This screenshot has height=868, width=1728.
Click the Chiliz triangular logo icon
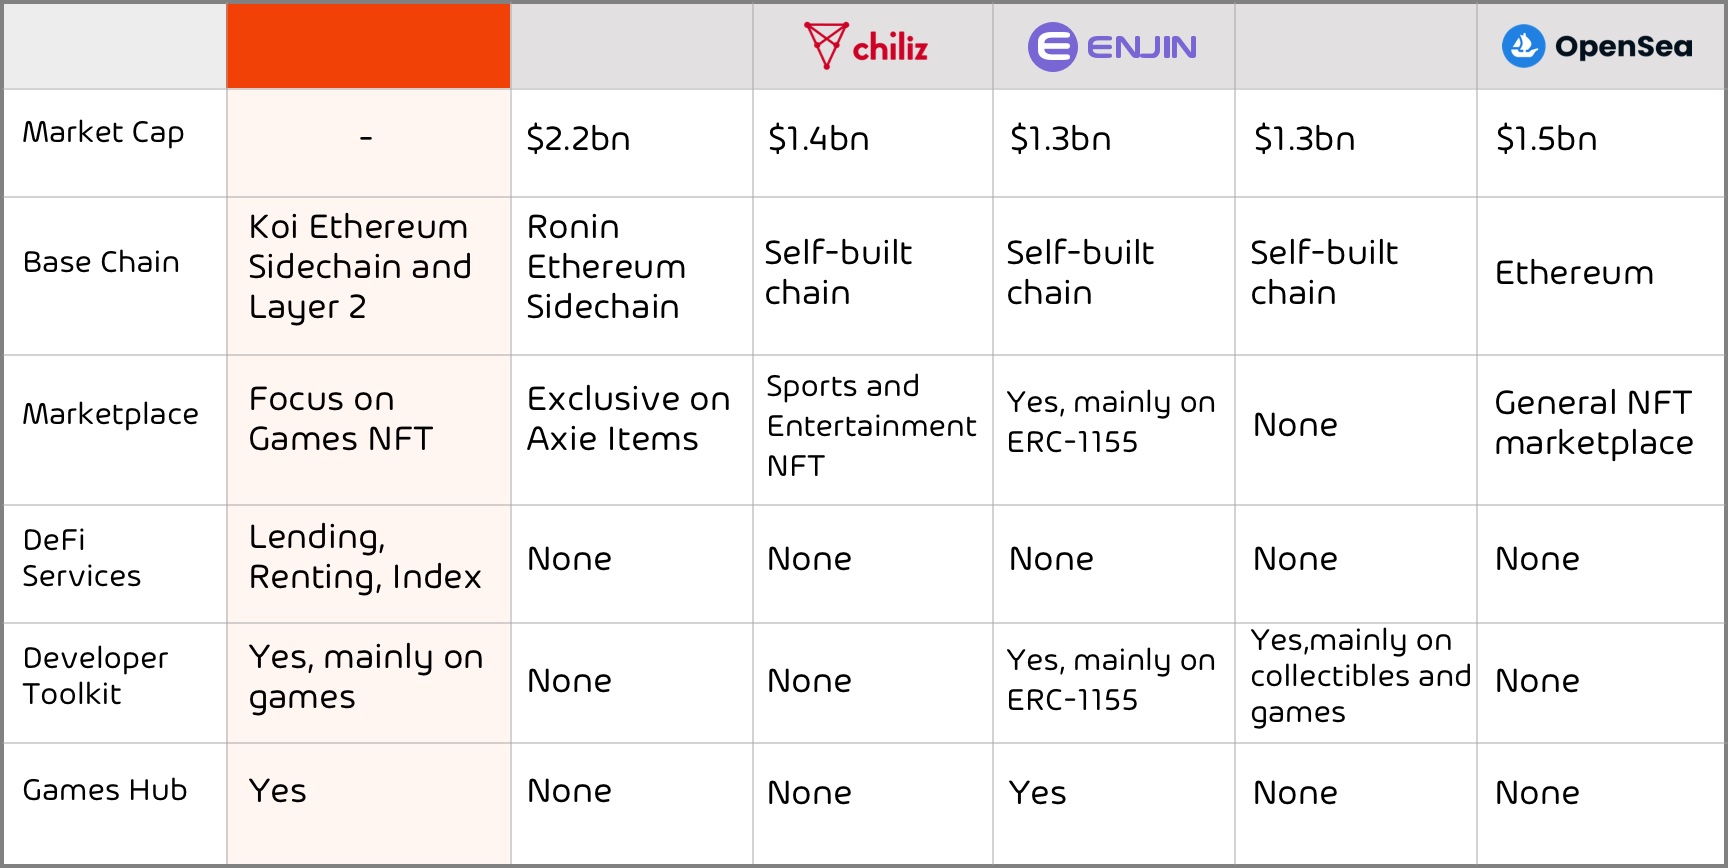click(826, 45)
